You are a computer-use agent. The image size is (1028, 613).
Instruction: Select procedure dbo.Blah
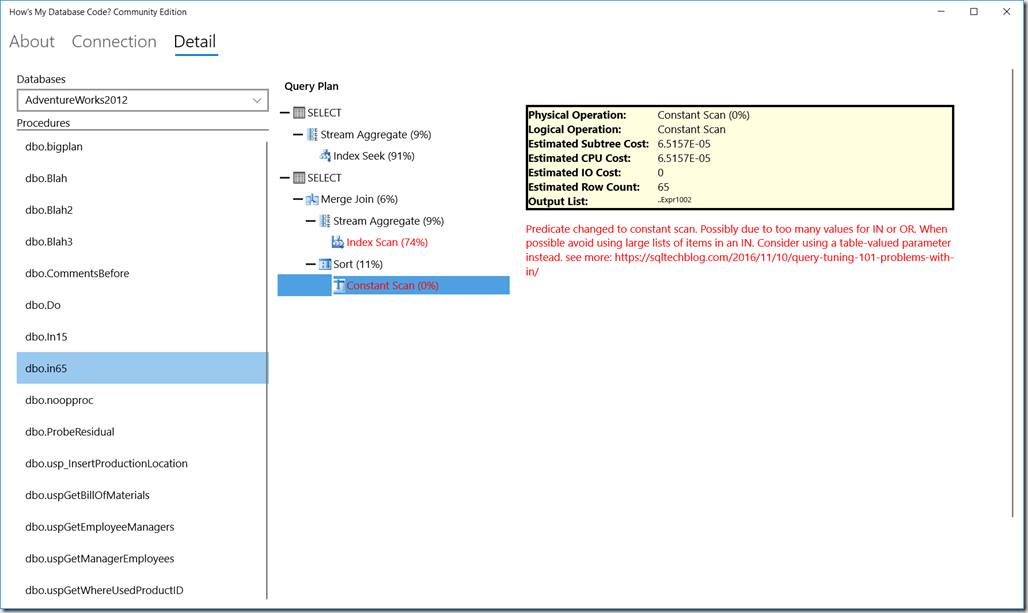tap(142, 178)
